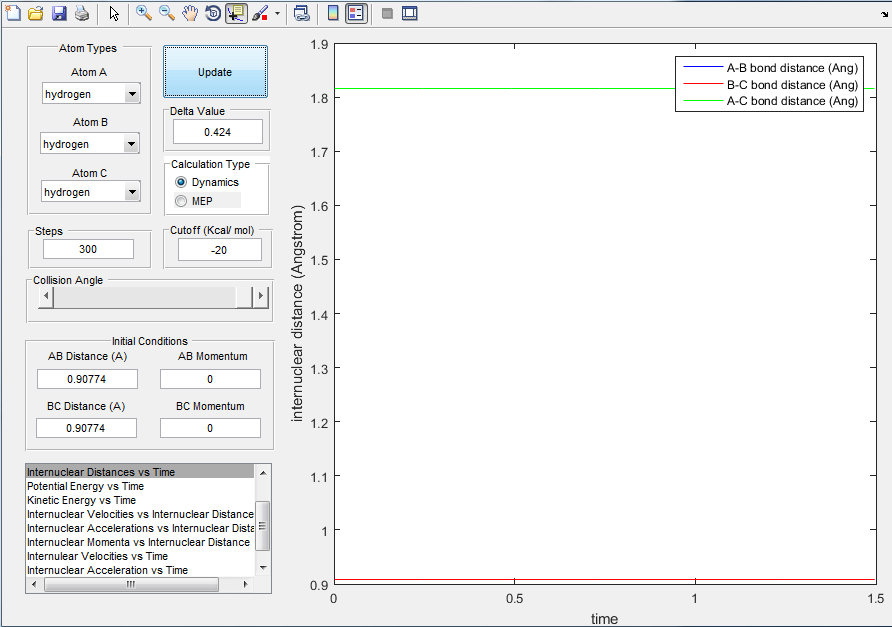This screenshot has height=627, width=892.
Task: Click the New Figure toolbar icon
Action: click(13, 13)
